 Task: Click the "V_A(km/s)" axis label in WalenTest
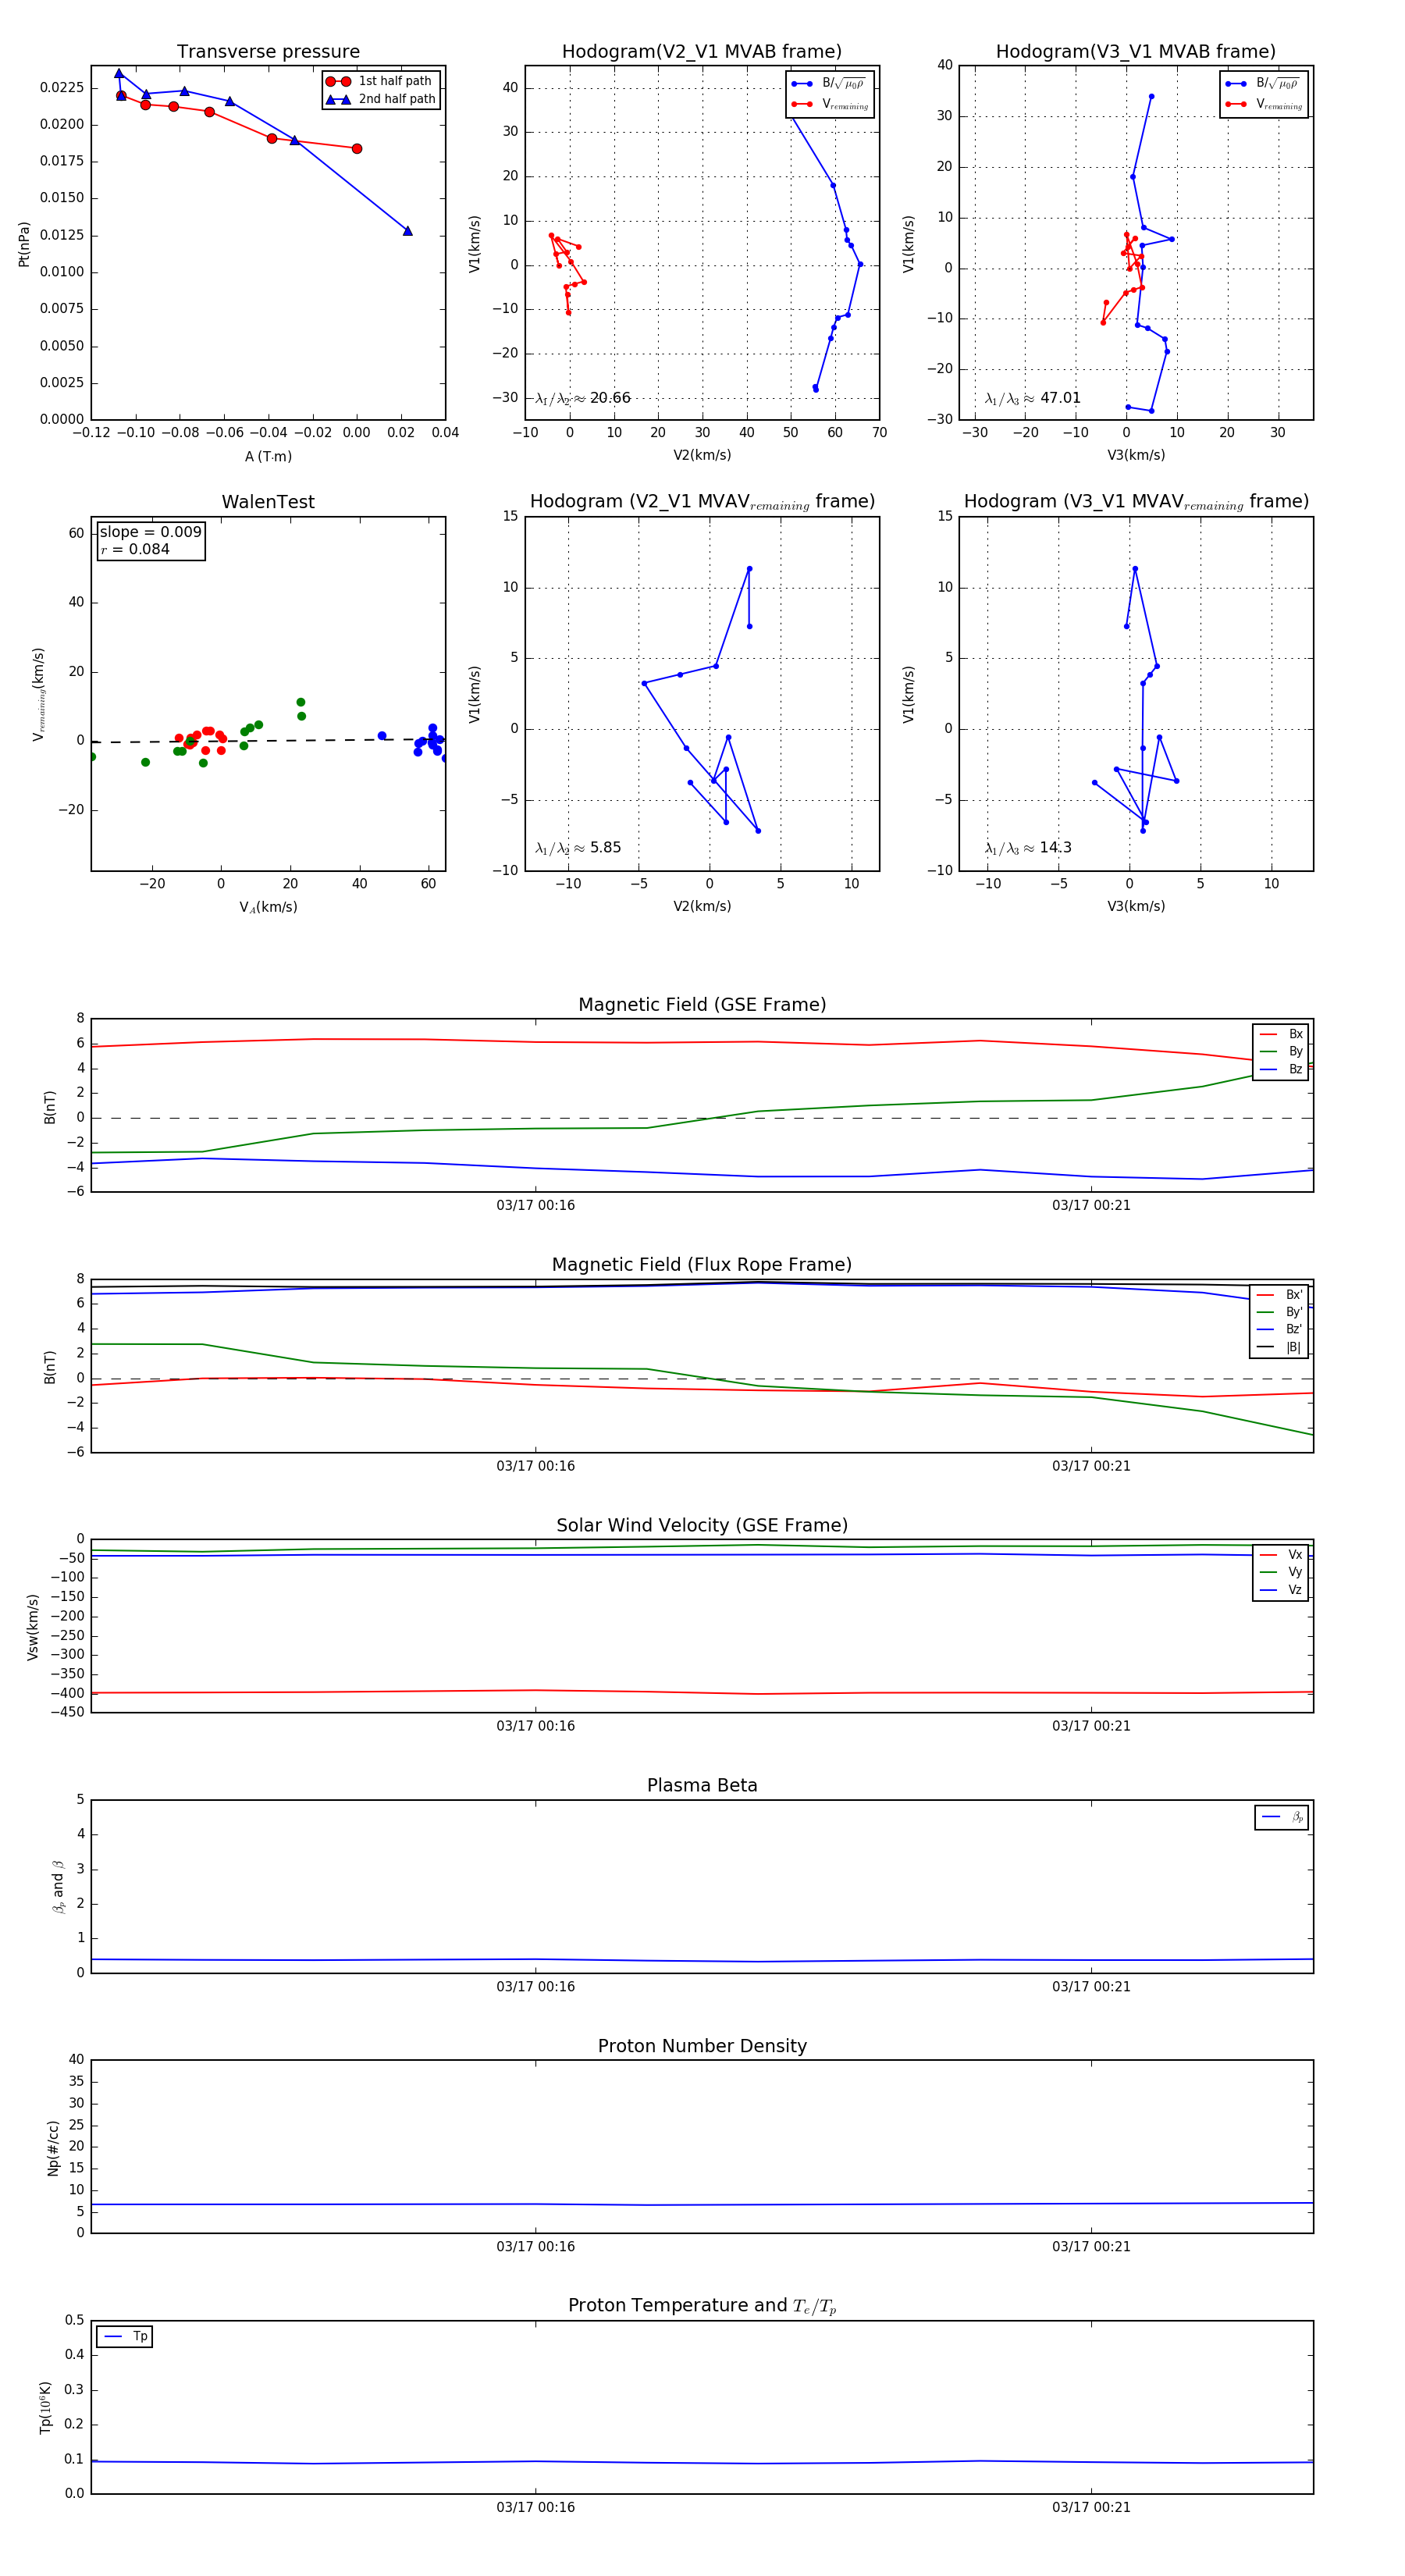coord(268,907)
